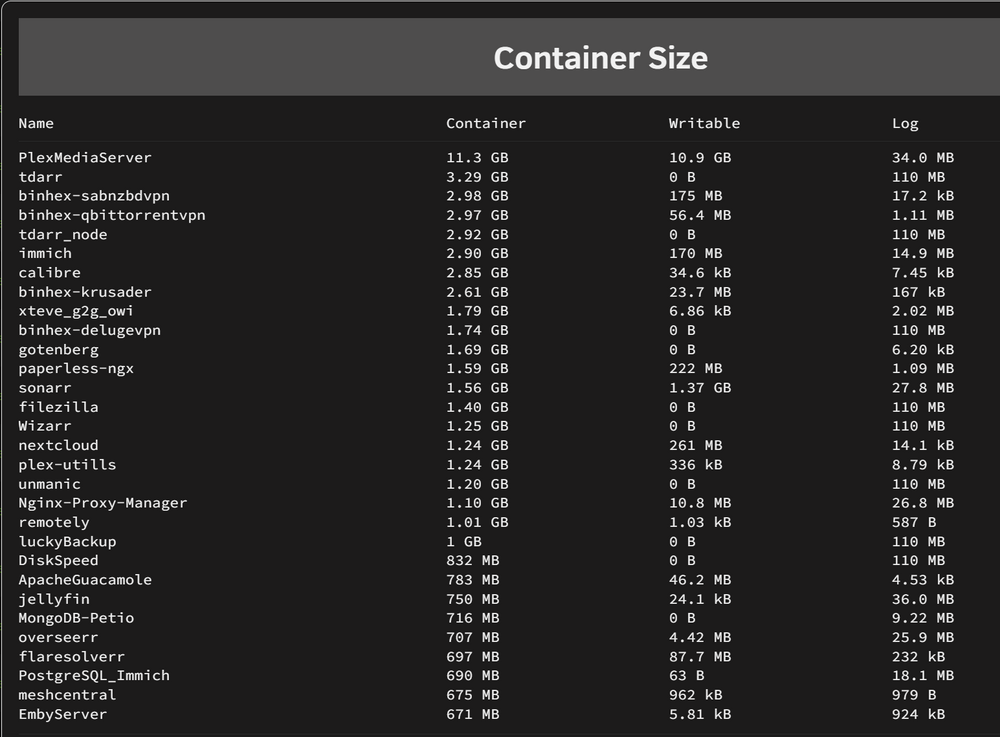The height and width of the screenshot is (737, 1000).
Task: Click the Container column header
Action: click(486, 123)
